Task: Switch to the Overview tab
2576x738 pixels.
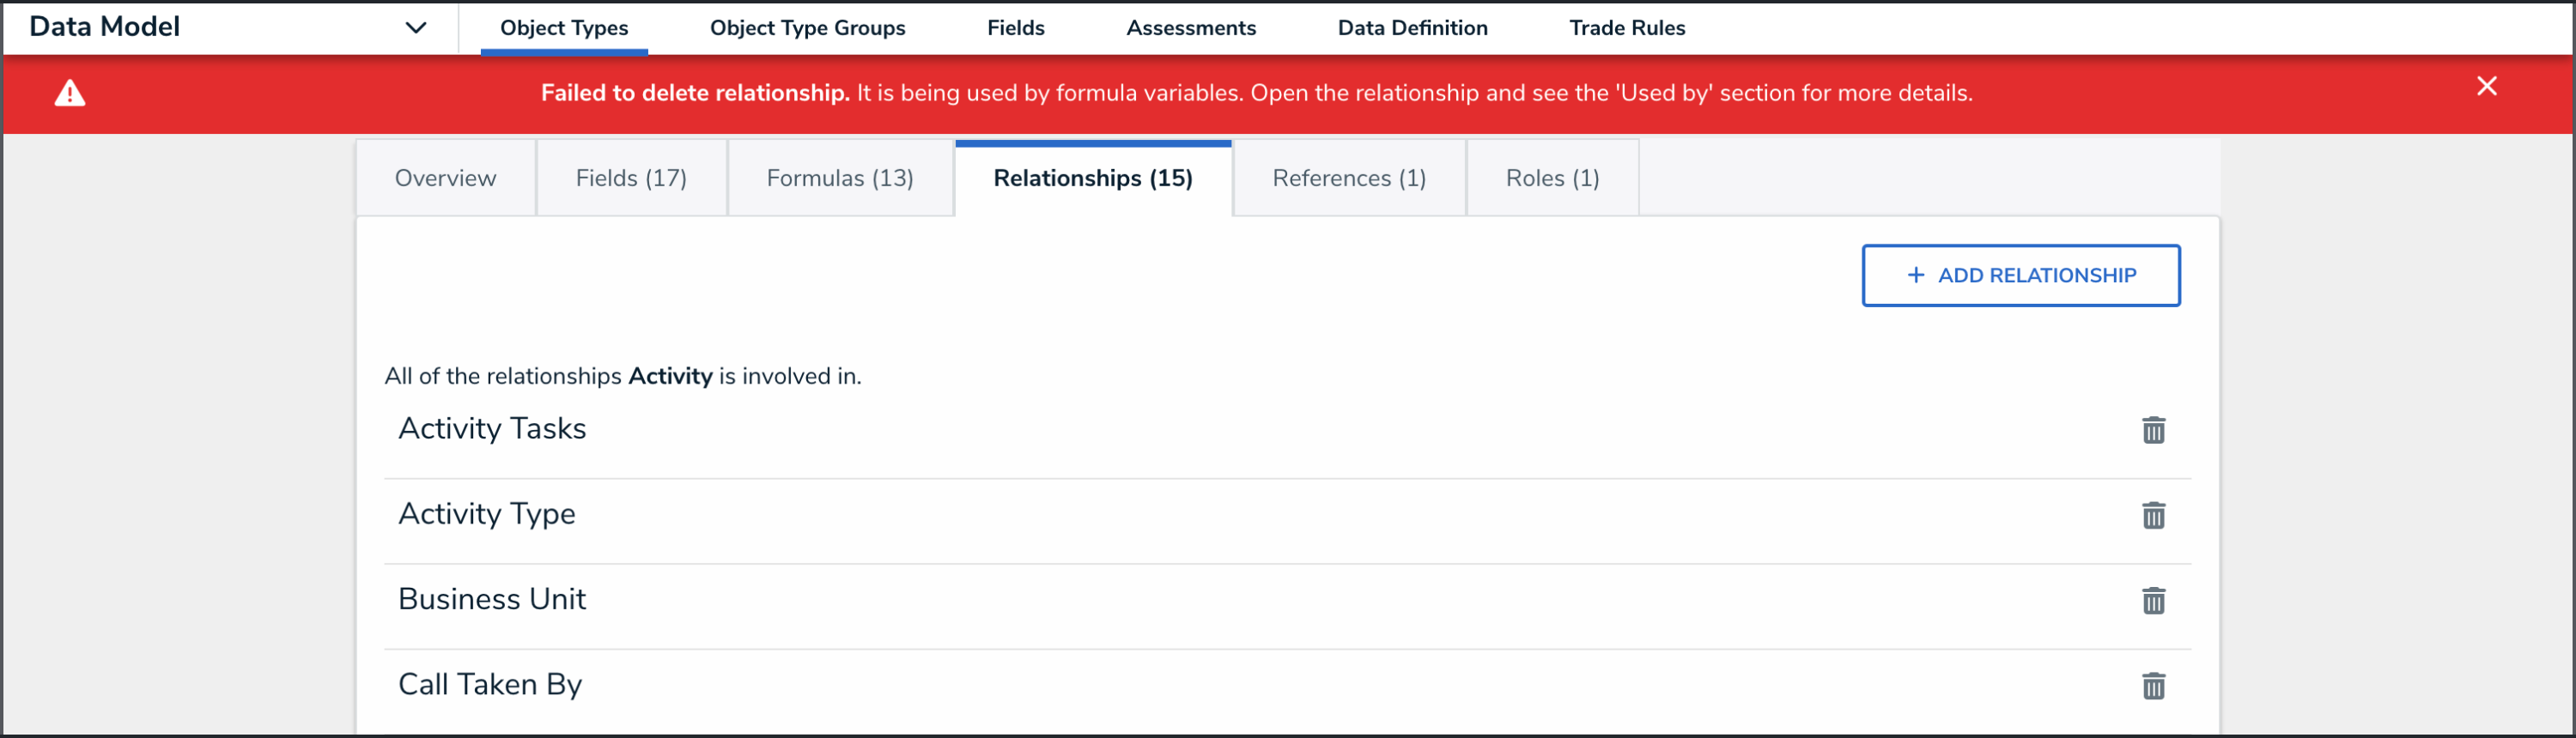Action: pos(445,178)
